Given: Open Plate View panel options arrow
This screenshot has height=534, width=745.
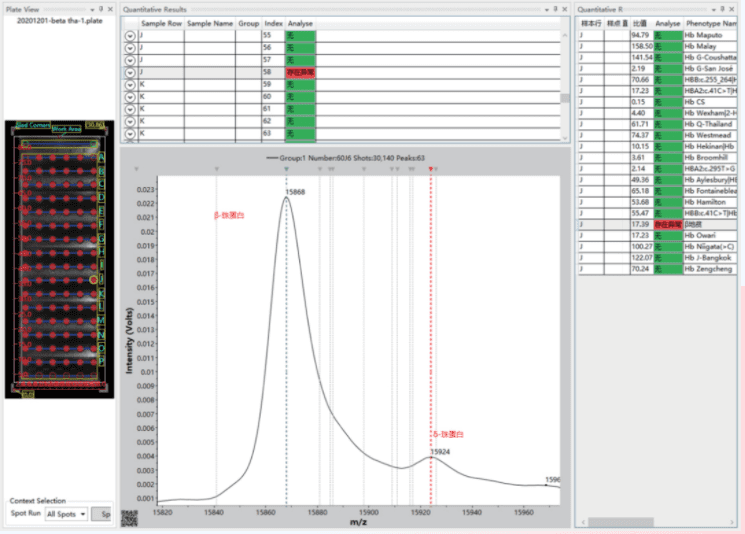Looking at the screenshot, I should [x=92, y=9].
